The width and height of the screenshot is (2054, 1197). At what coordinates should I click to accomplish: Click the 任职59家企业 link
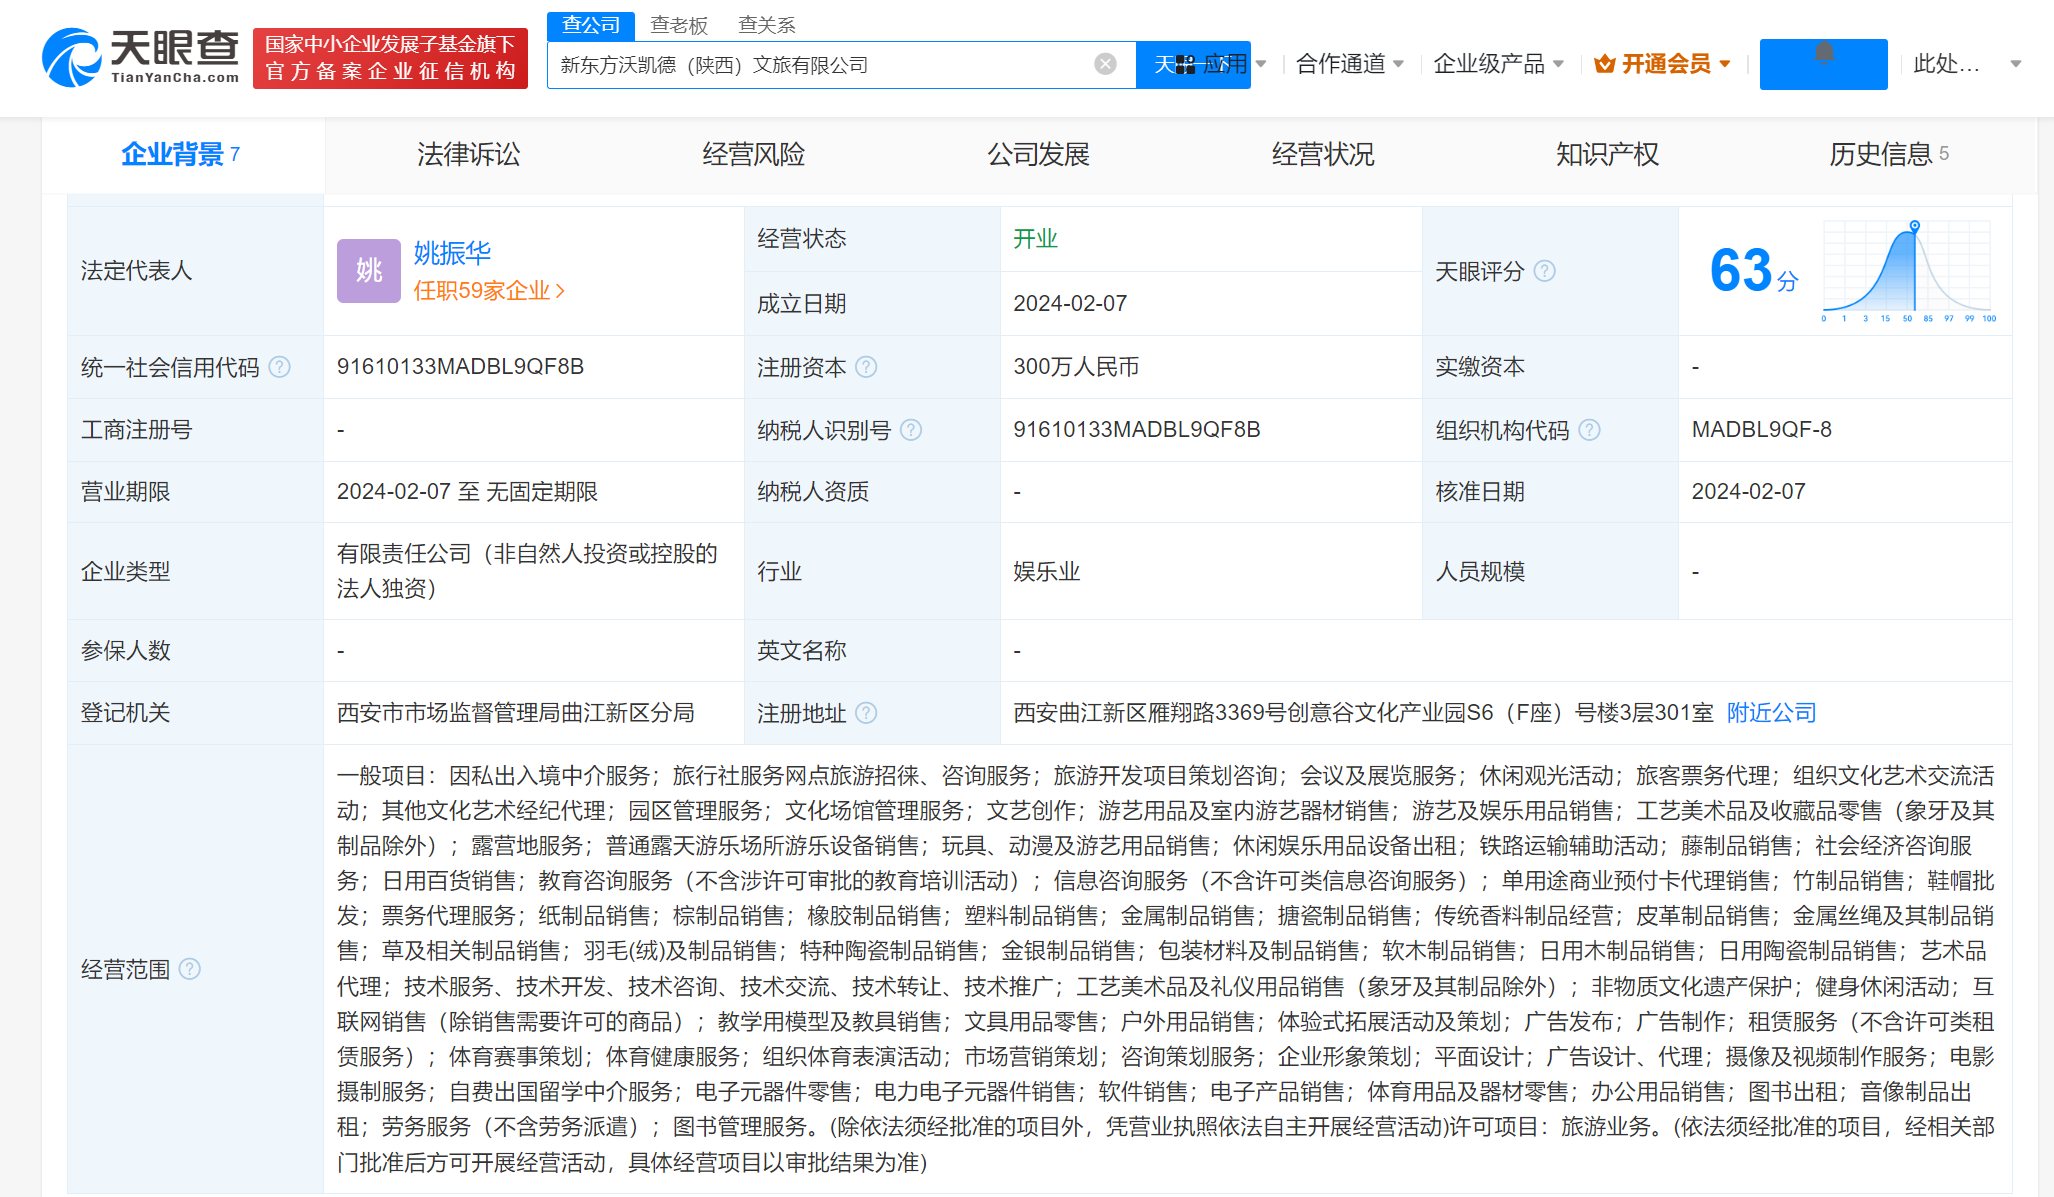coord(484,290)
